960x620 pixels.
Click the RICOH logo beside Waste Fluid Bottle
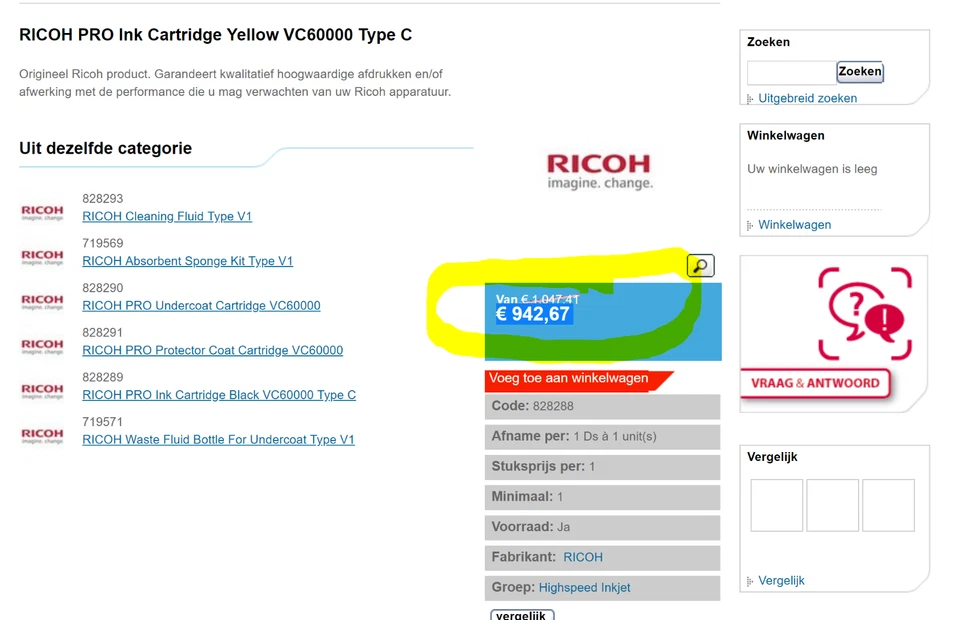[41, 434]
